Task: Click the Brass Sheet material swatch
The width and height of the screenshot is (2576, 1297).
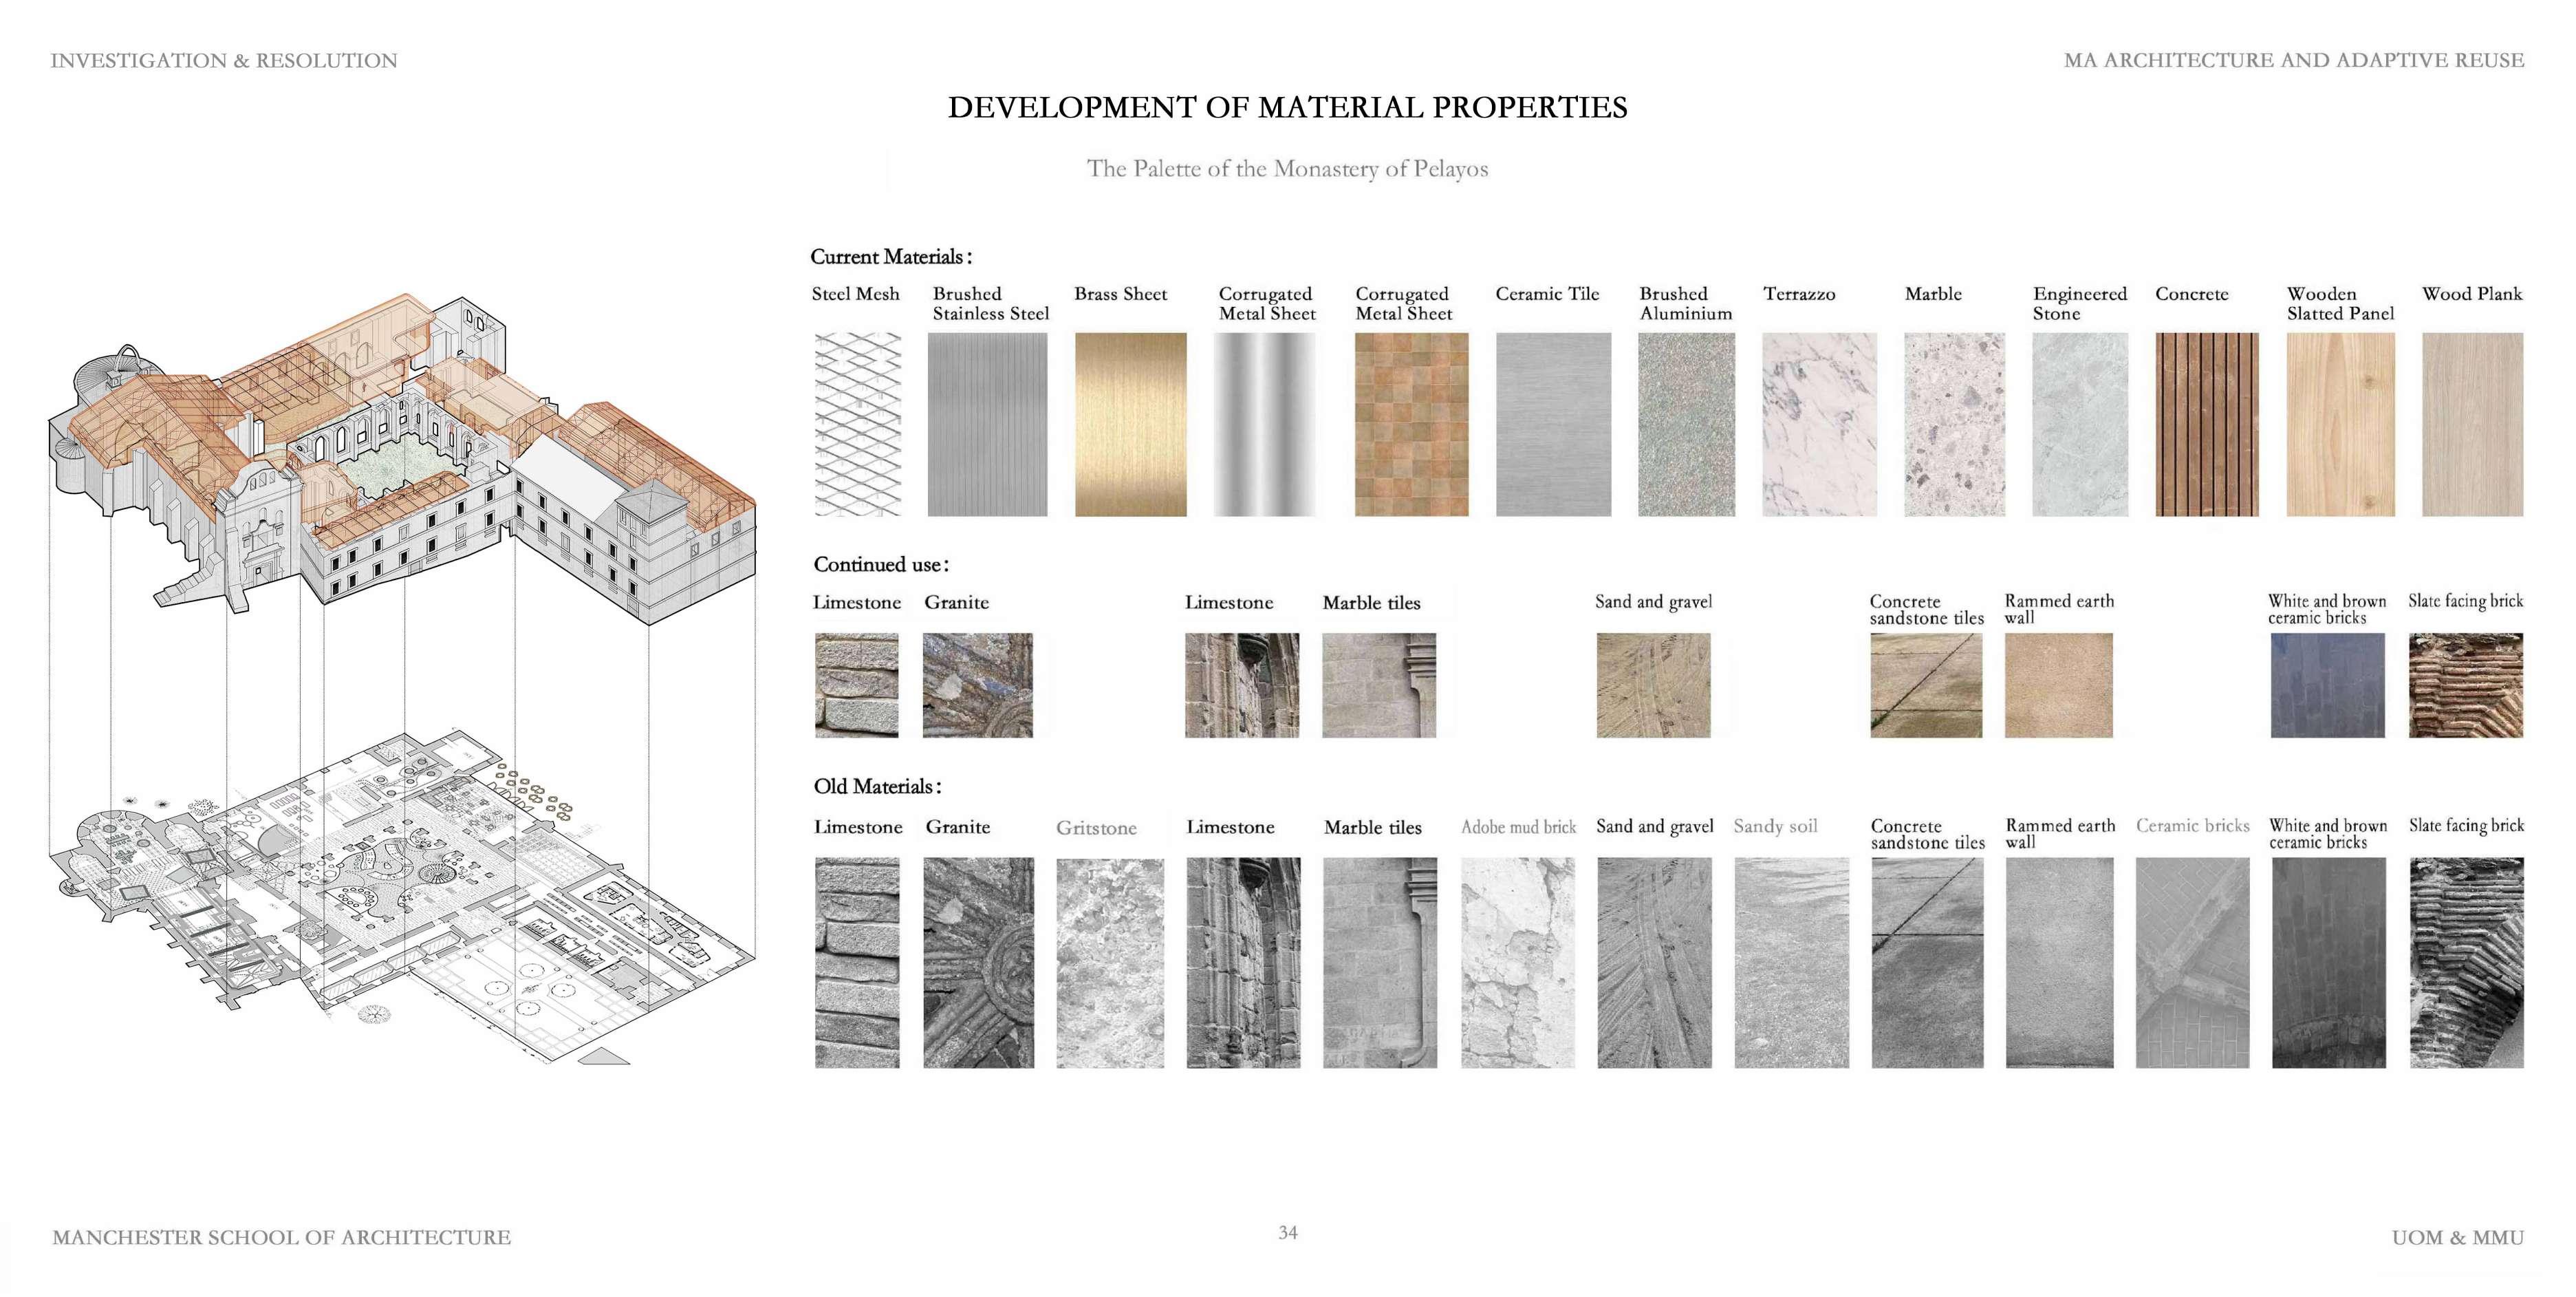Action: (1130, 424)
